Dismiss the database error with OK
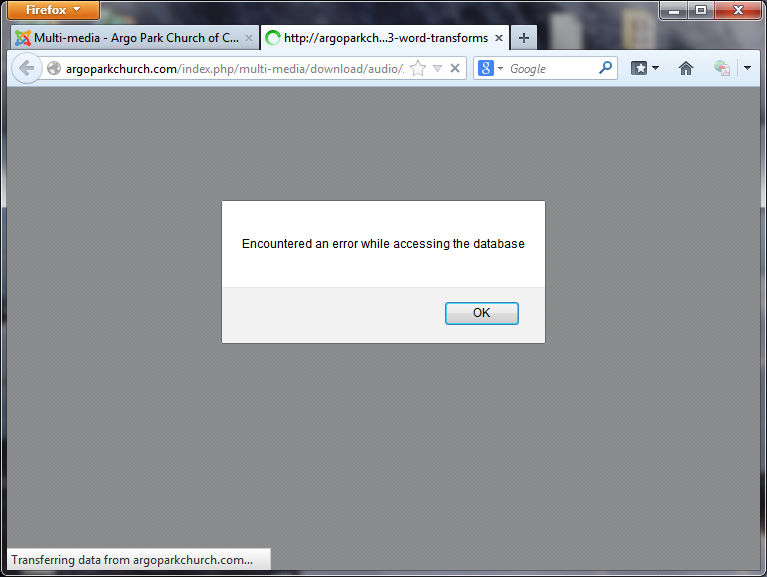 pos(481,313)
